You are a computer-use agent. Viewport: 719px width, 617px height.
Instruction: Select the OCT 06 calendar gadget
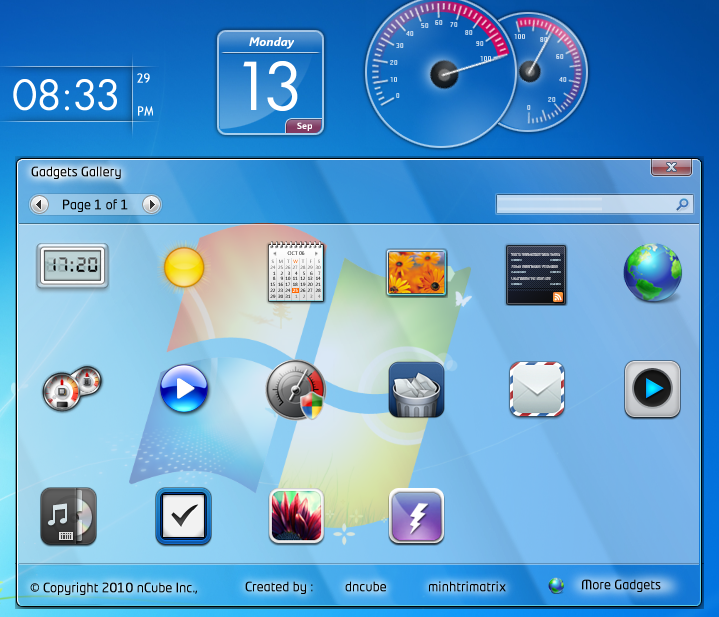pyautogui.click(x=296, y=272)
